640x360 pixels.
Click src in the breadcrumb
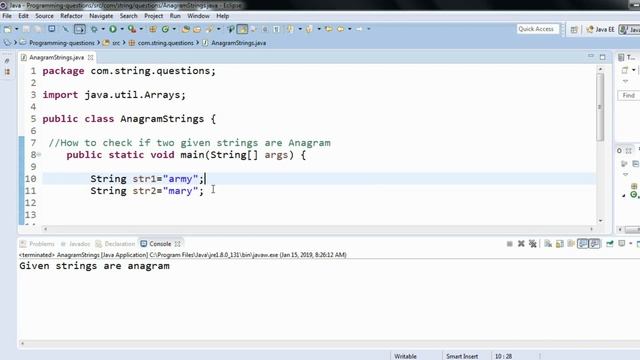(x=116, y=43)
